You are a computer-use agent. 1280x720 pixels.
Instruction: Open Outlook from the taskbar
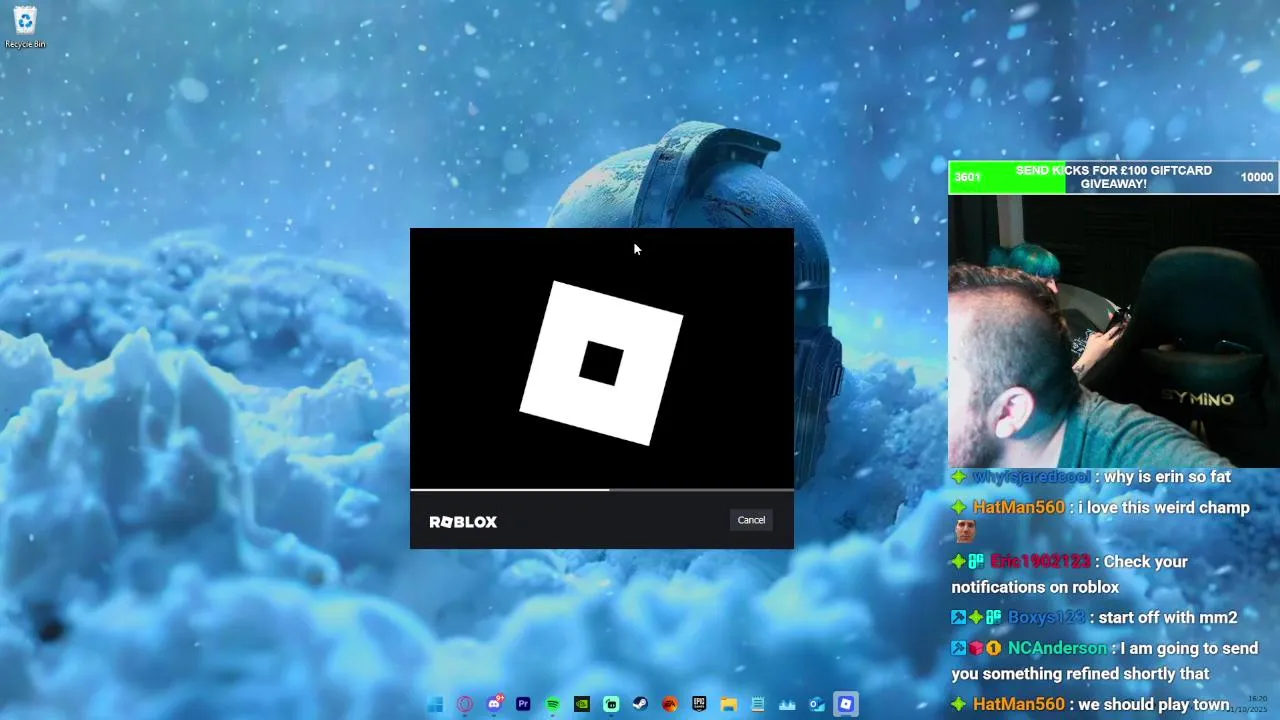(817, 704)
